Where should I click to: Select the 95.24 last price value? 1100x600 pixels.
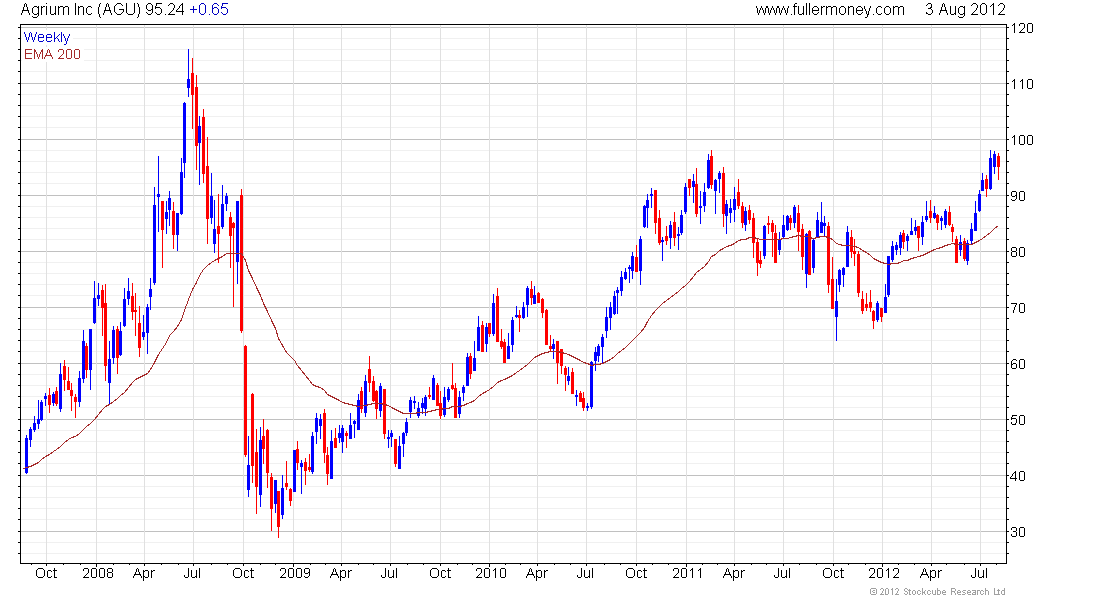(x=166, y=10)
